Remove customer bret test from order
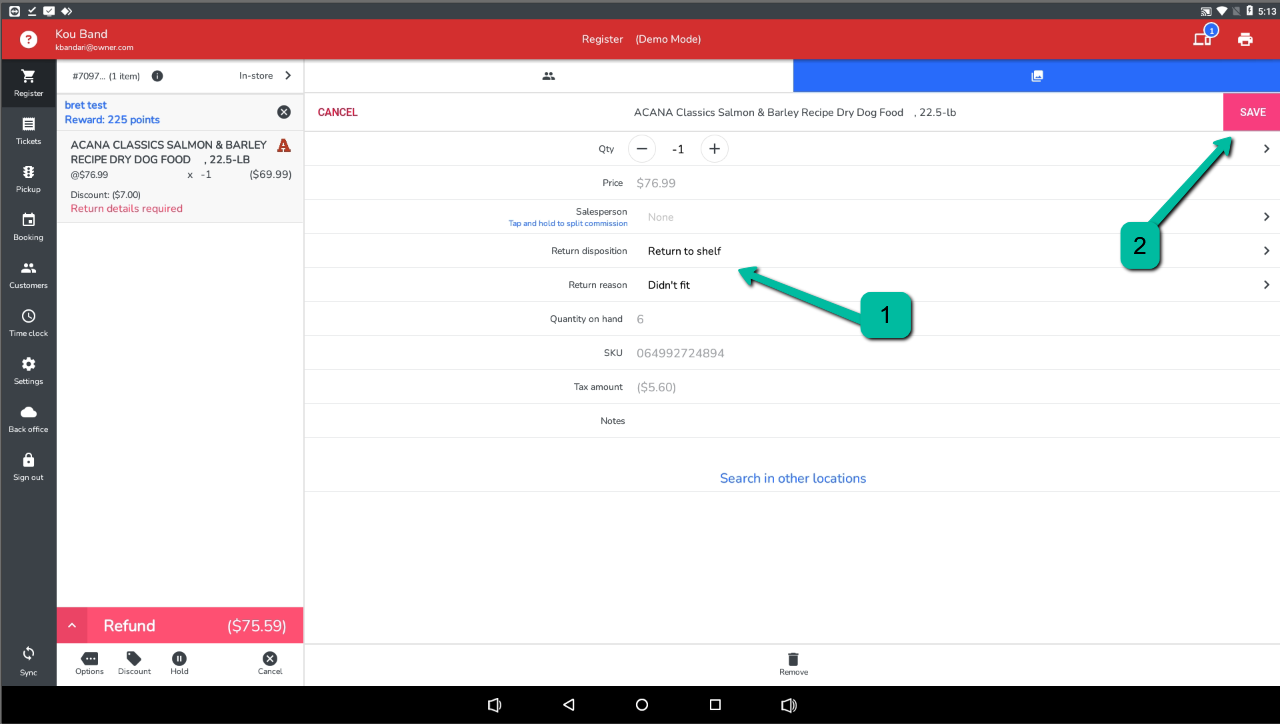Screen dimensions: 1280x724 (x=284, y=112)
